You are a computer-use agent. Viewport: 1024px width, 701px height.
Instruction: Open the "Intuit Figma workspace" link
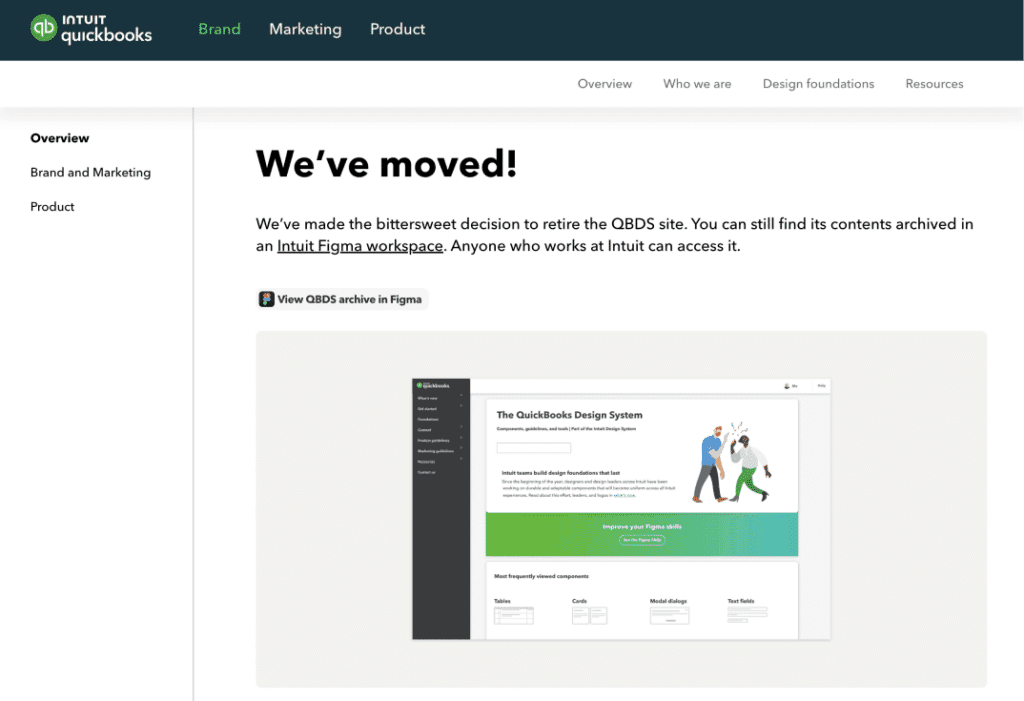point(359,245)
